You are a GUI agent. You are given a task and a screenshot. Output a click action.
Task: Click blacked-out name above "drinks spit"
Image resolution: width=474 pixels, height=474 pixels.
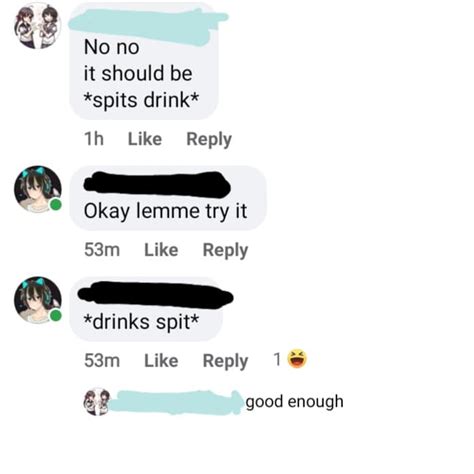(155, 295)
